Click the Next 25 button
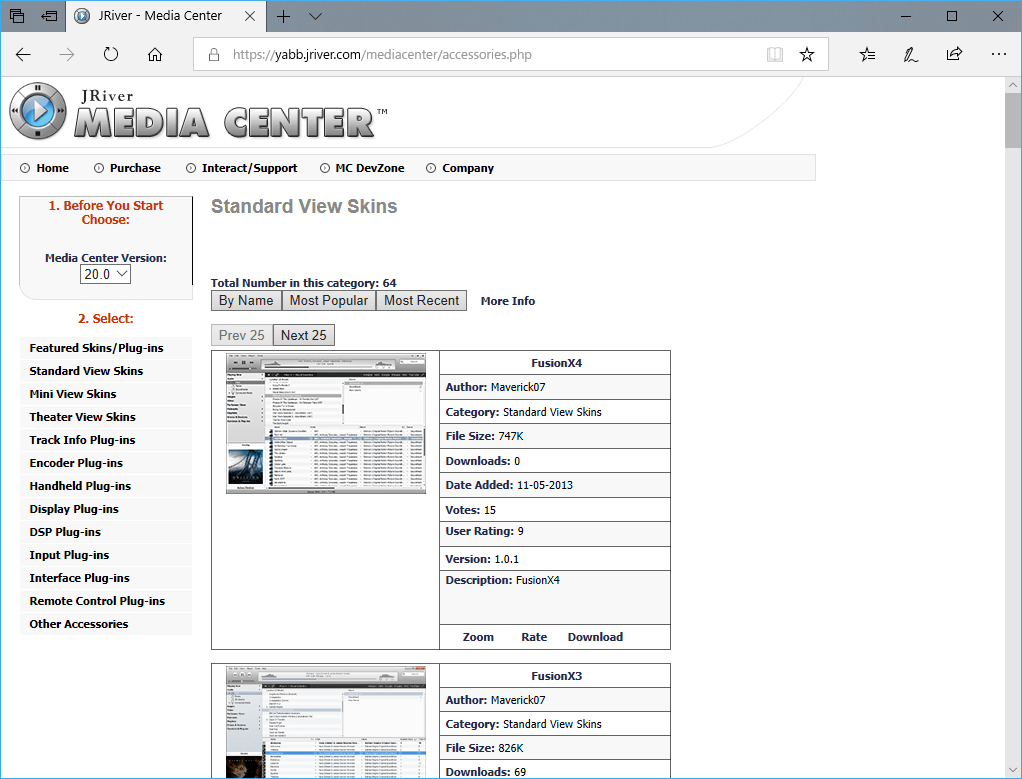 (304, 335)
